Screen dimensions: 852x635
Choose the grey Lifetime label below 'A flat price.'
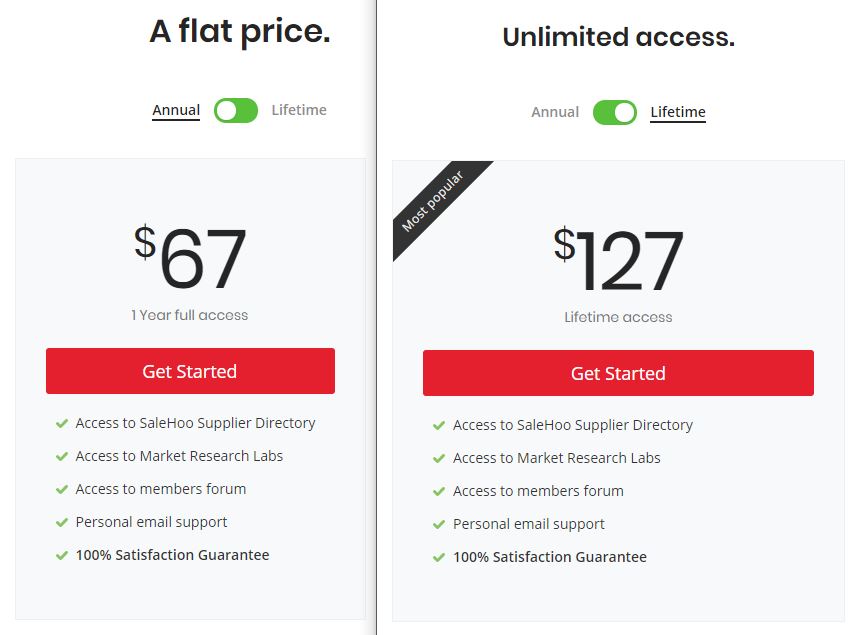[299, 110]
